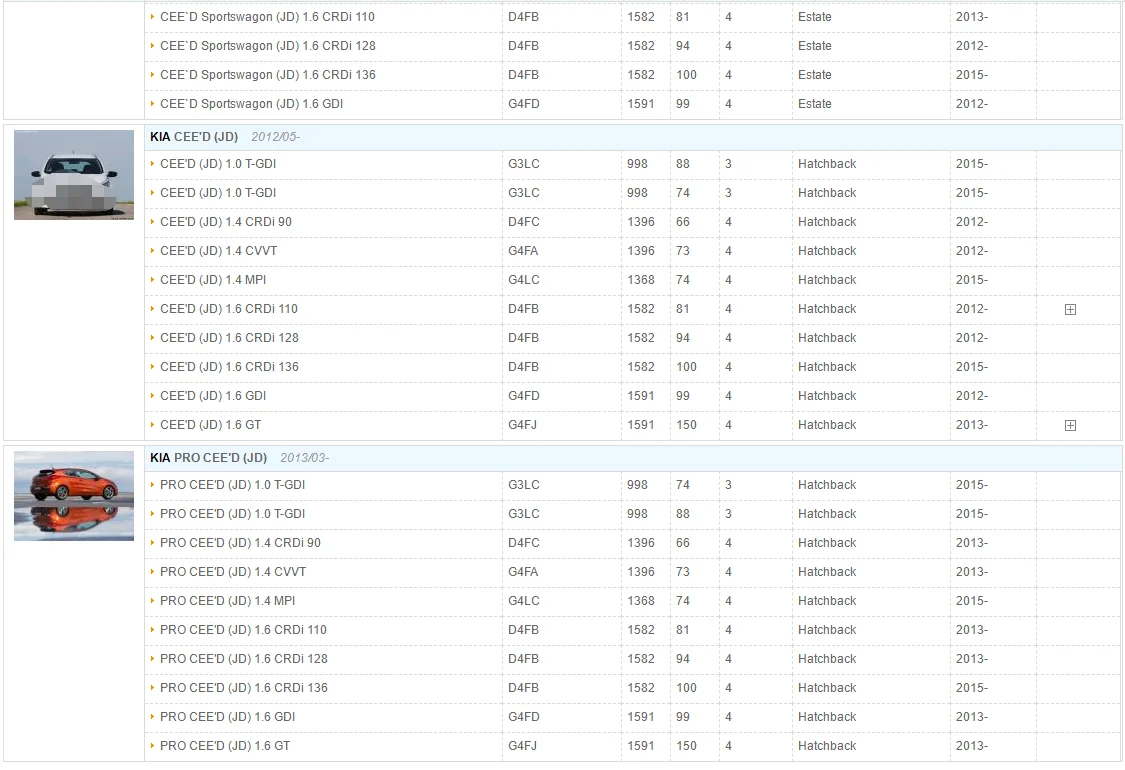Click Hatchback in PRO CEE'D 1.6 GDI row
The height and width of the screenshot is (770, 1125).
click(827, 717)
